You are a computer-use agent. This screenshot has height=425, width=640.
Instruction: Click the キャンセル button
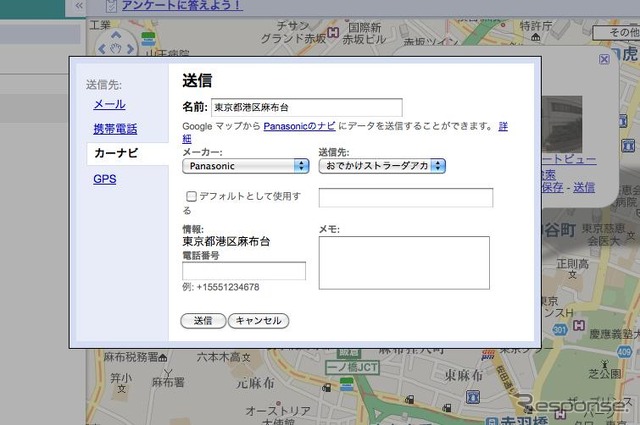[x=258, y=320]
